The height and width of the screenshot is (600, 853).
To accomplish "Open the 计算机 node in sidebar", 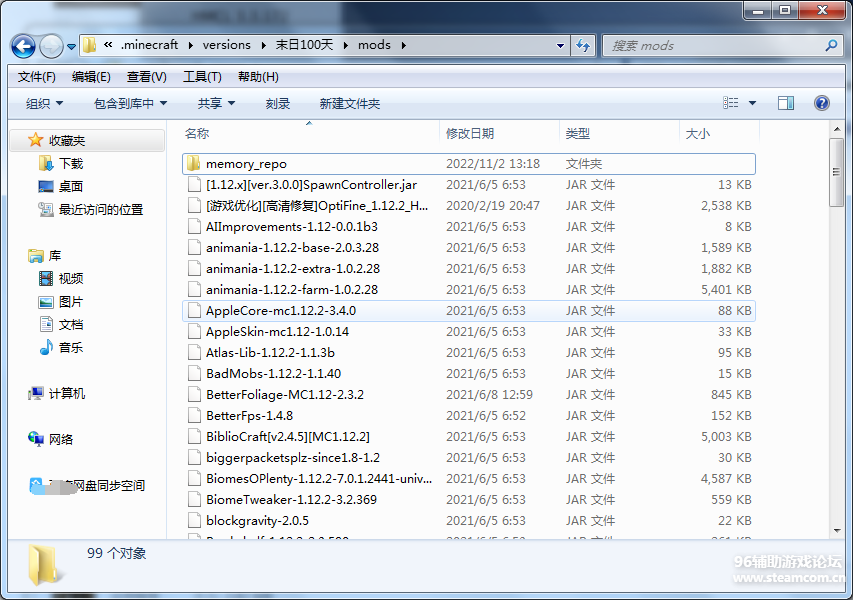I will [66, 393].
